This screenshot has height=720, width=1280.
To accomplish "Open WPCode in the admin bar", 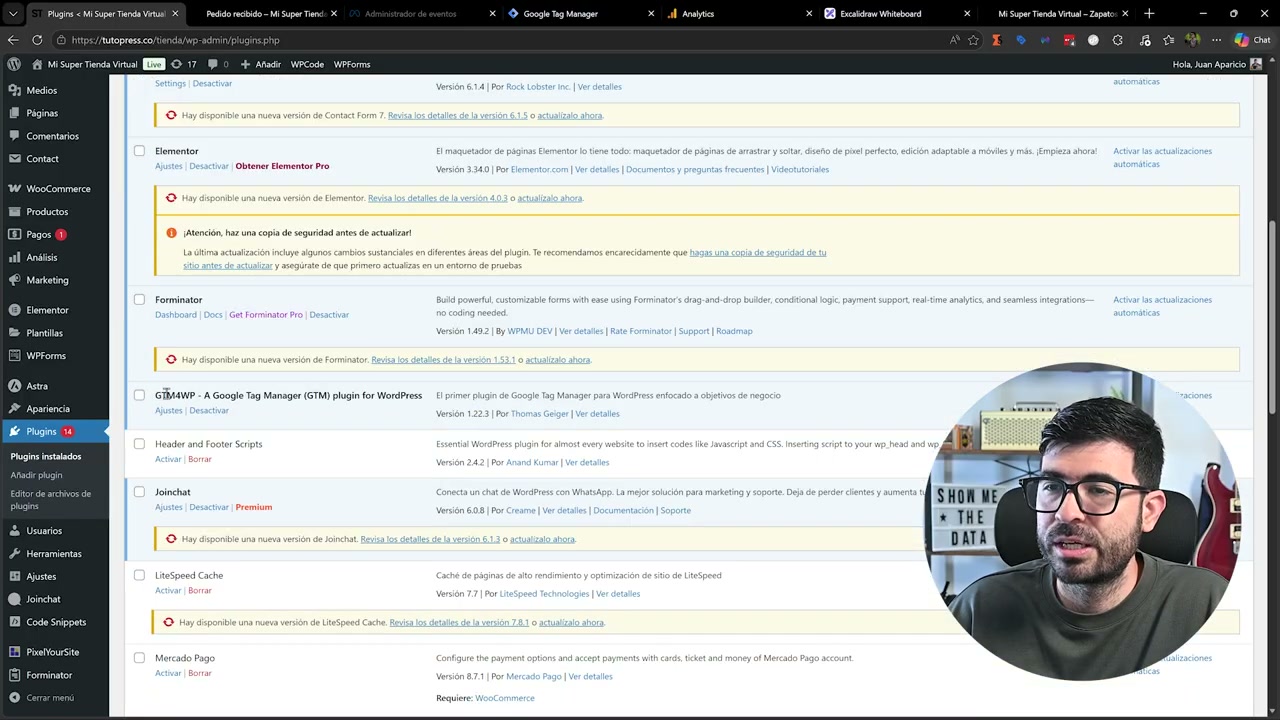I will (307, 64).
